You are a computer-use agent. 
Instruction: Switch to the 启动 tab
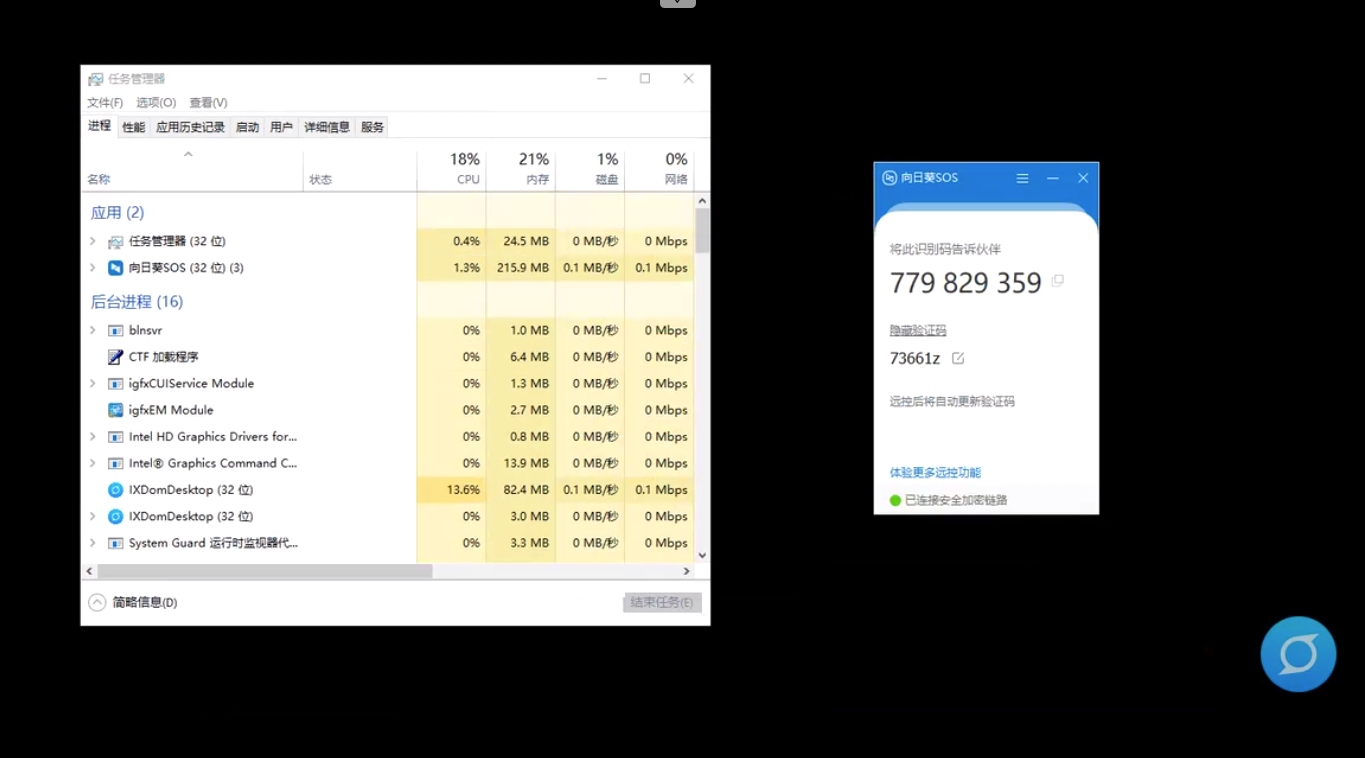pyautogui.click(x=247, y=127)
